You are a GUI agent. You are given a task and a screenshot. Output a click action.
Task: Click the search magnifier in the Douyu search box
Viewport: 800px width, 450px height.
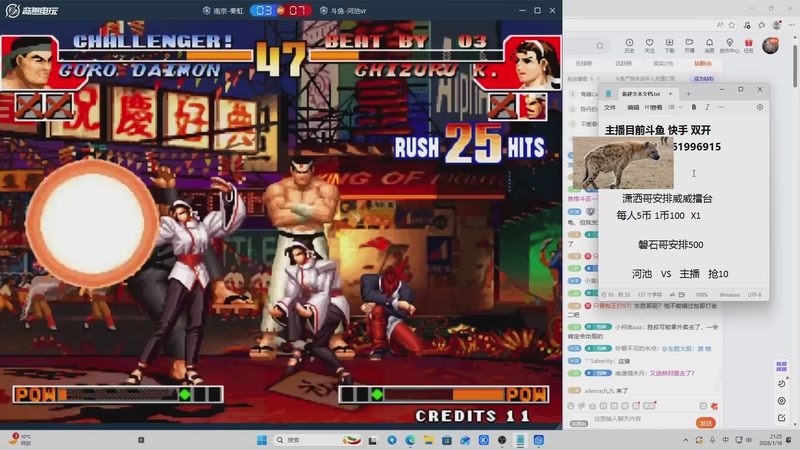pos(600,46)
